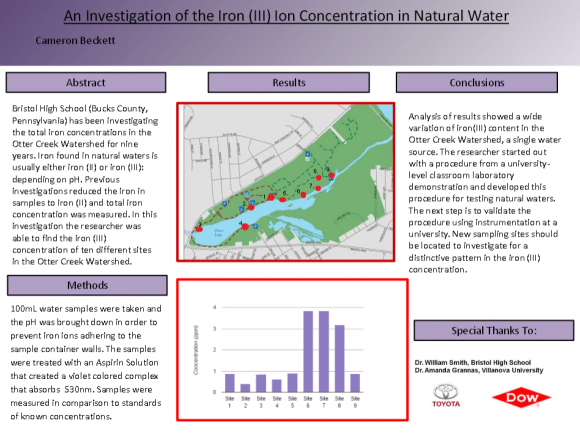Select red site marker 7 on map
This screenshot has height=434, width=580.
318,188
